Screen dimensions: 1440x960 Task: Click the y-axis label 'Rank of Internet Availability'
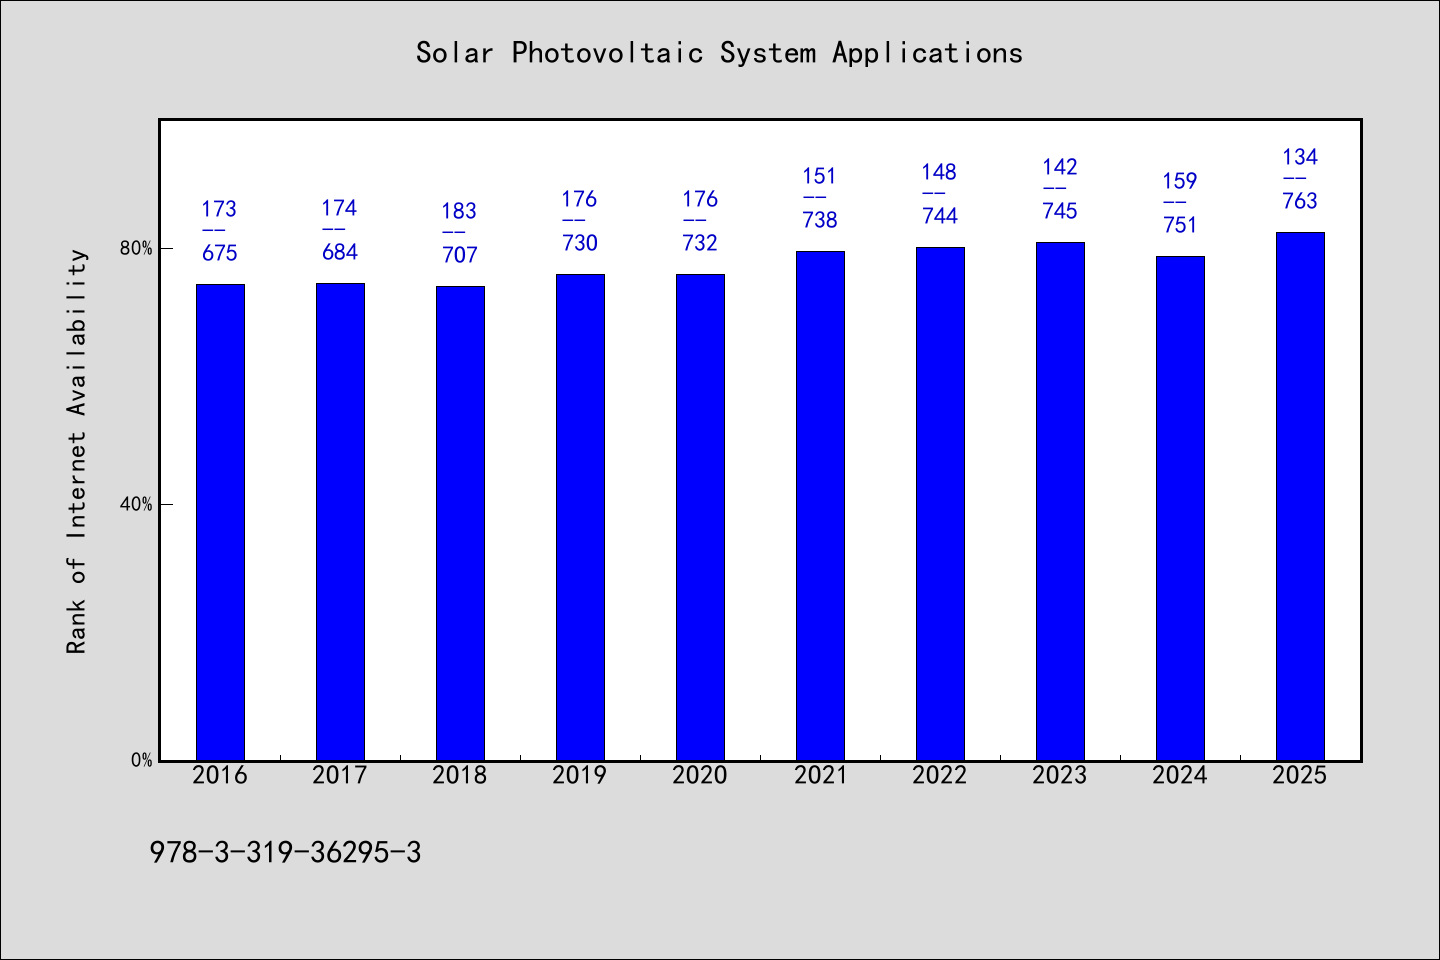[77, 451]
